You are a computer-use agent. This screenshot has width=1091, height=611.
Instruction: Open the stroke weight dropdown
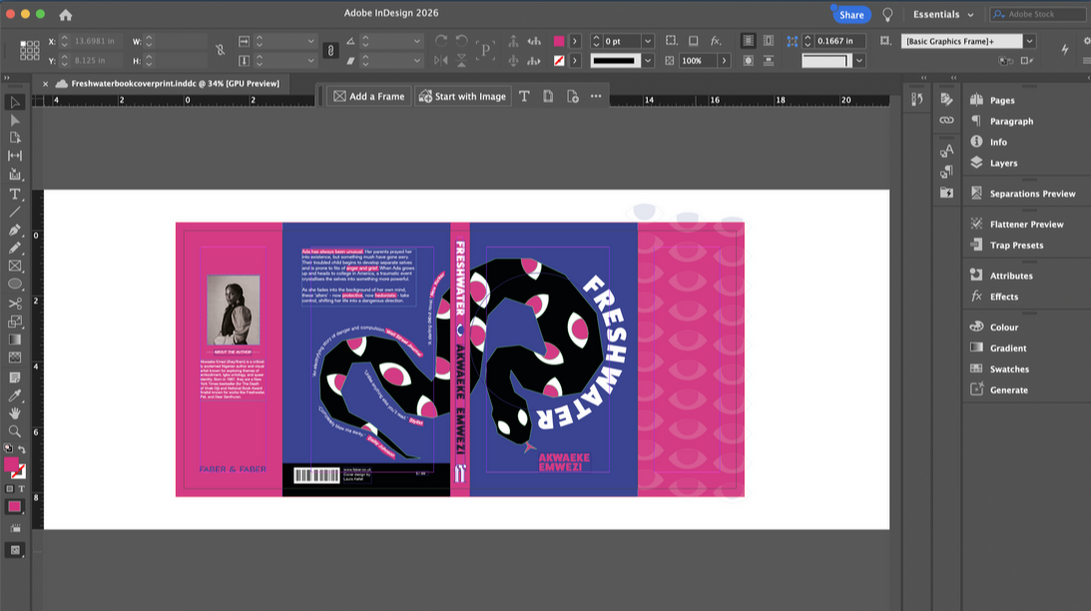point(648,41)
